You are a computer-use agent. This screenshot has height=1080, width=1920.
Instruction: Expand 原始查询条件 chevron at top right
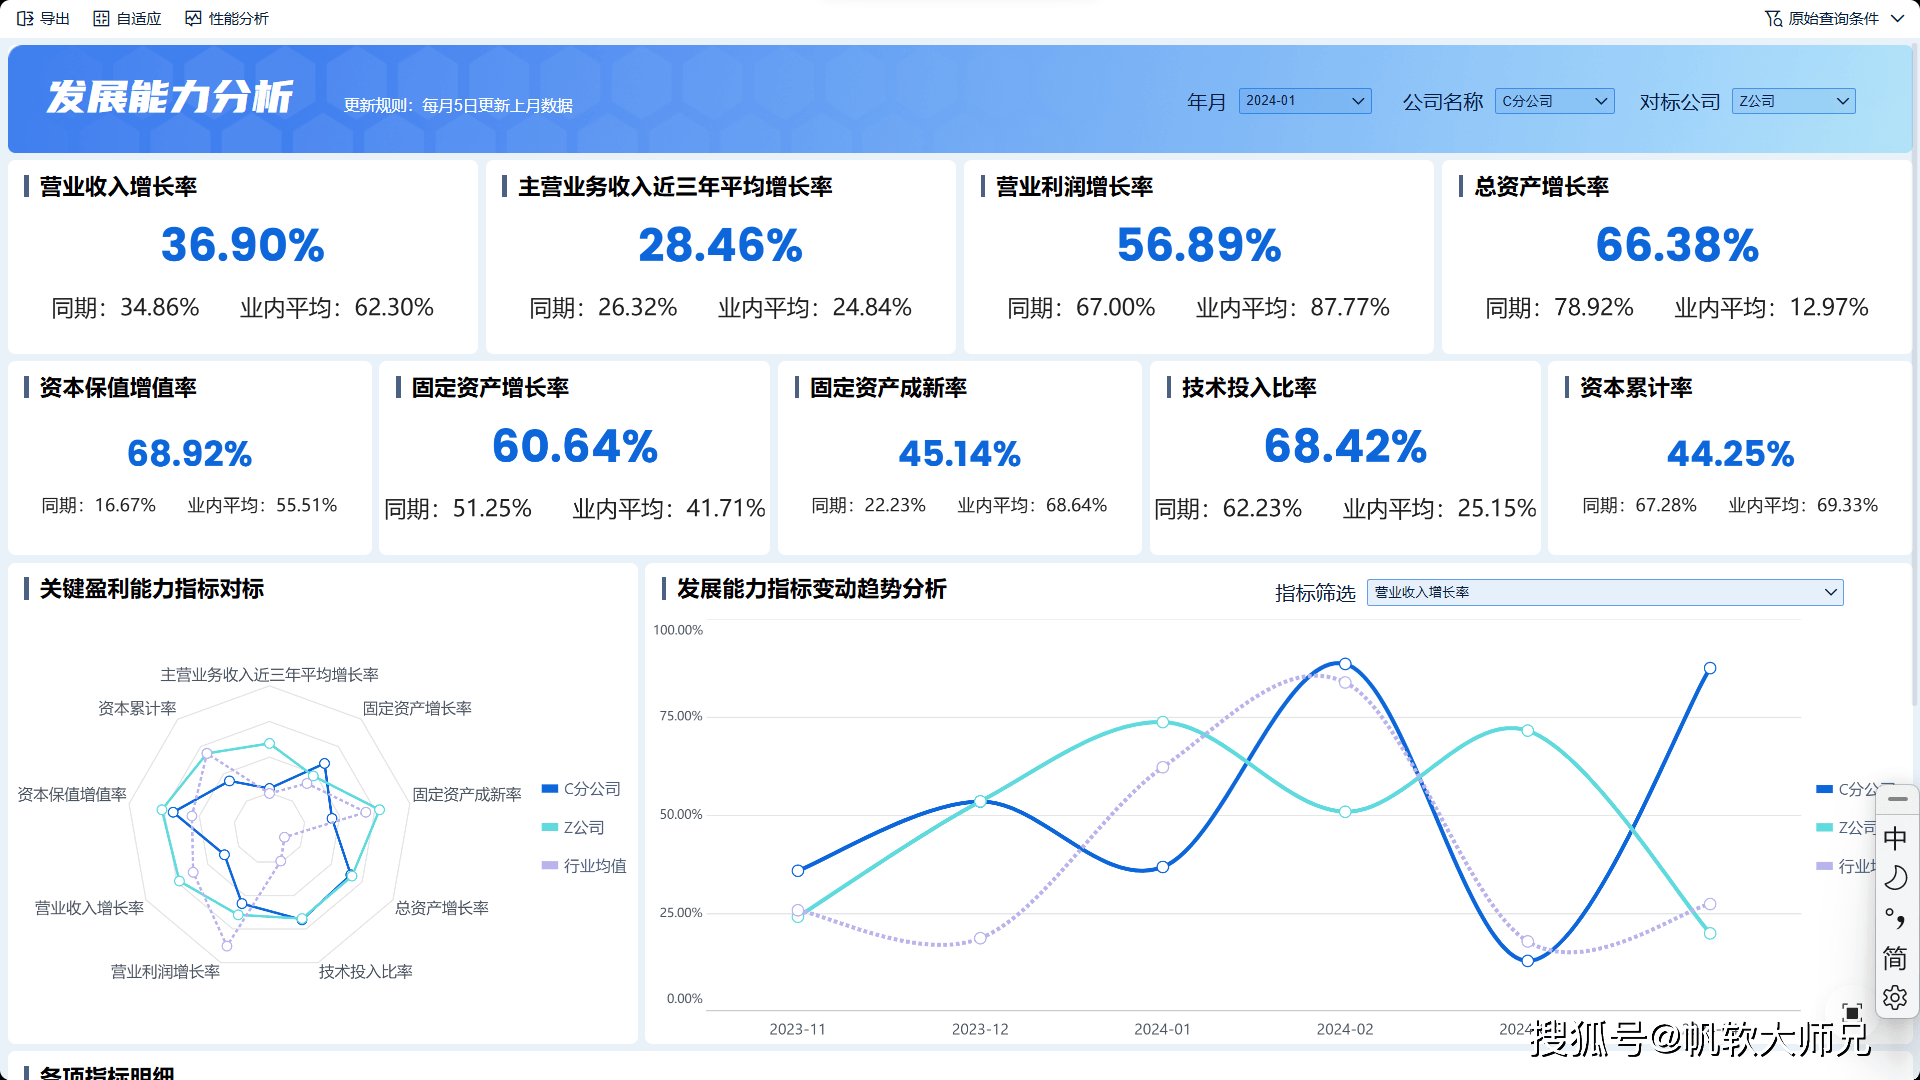pos(1898,18)
